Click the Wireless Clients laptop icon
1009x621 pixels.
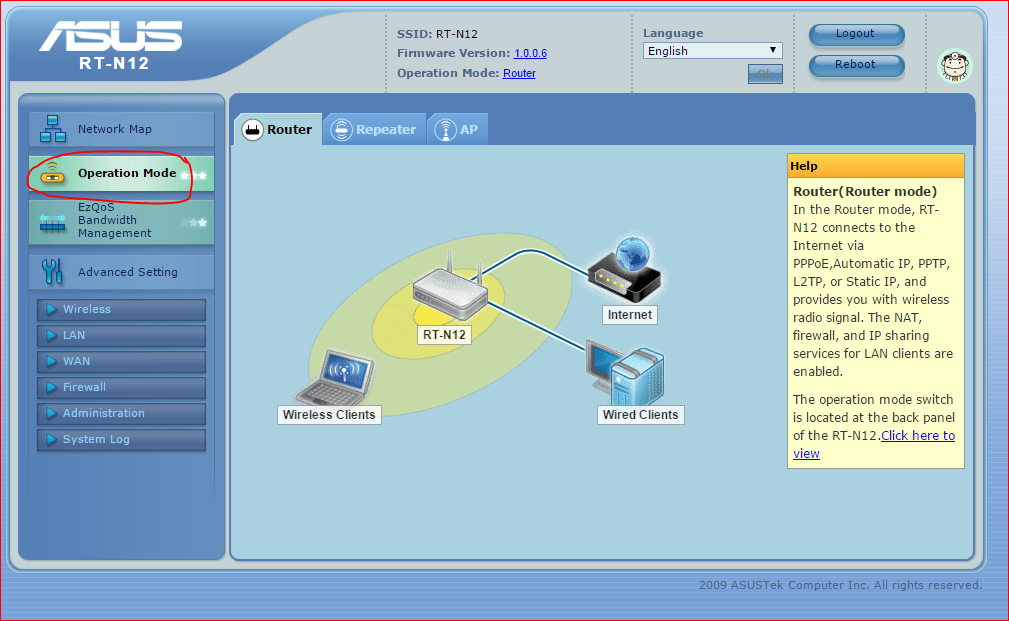click(x=336, y=376)
